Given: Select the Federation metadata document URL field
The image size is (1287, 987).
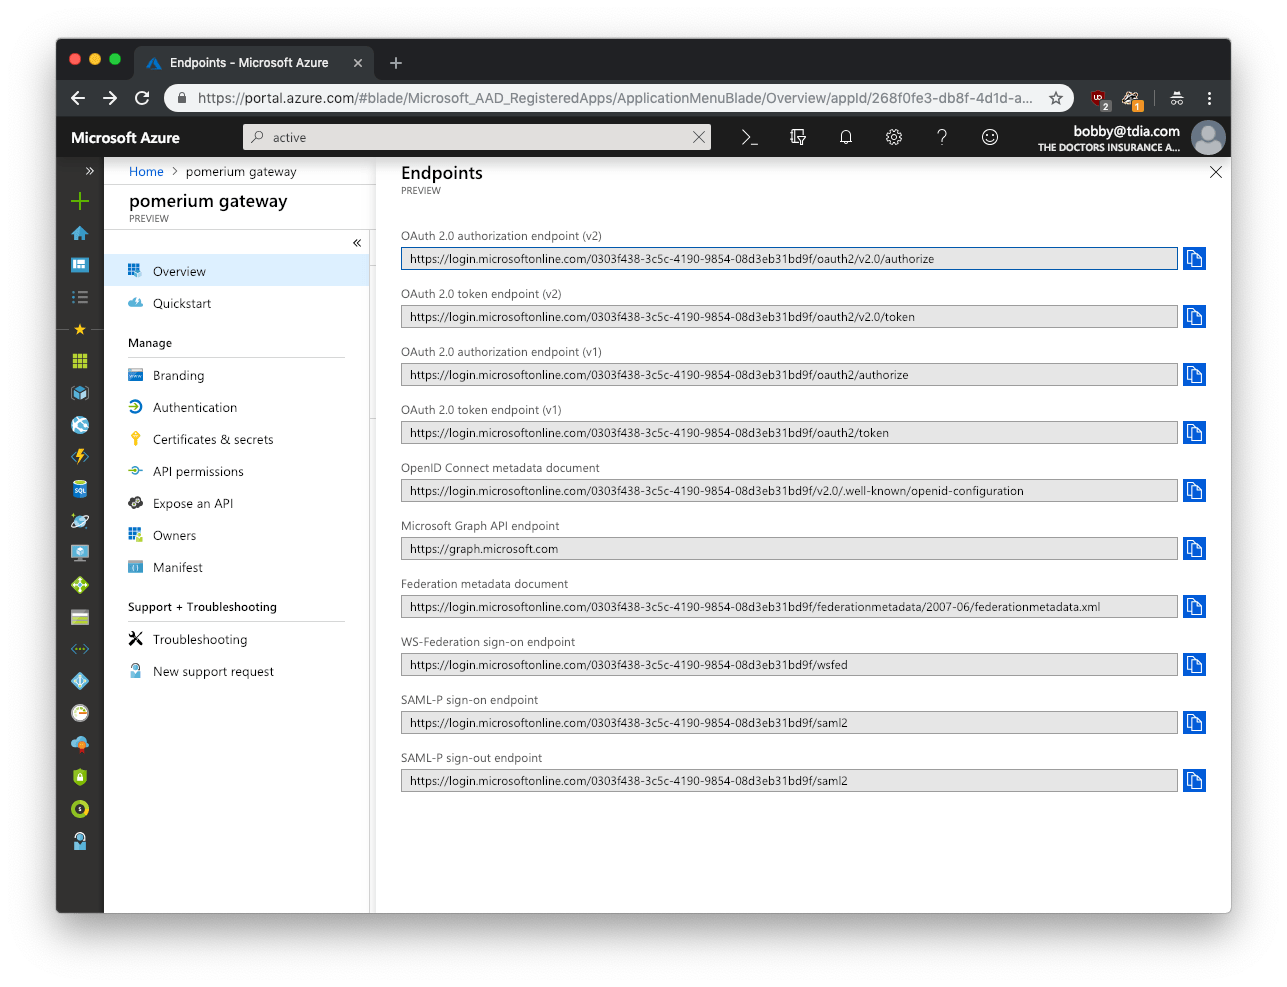Looking at the screenshot, I should coord(789,607).
